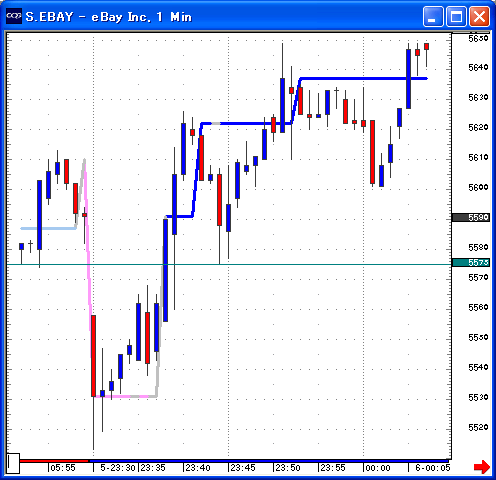496x480 pixels.
Task: Click the small white box at bottom-left corner
Action: 13,463
